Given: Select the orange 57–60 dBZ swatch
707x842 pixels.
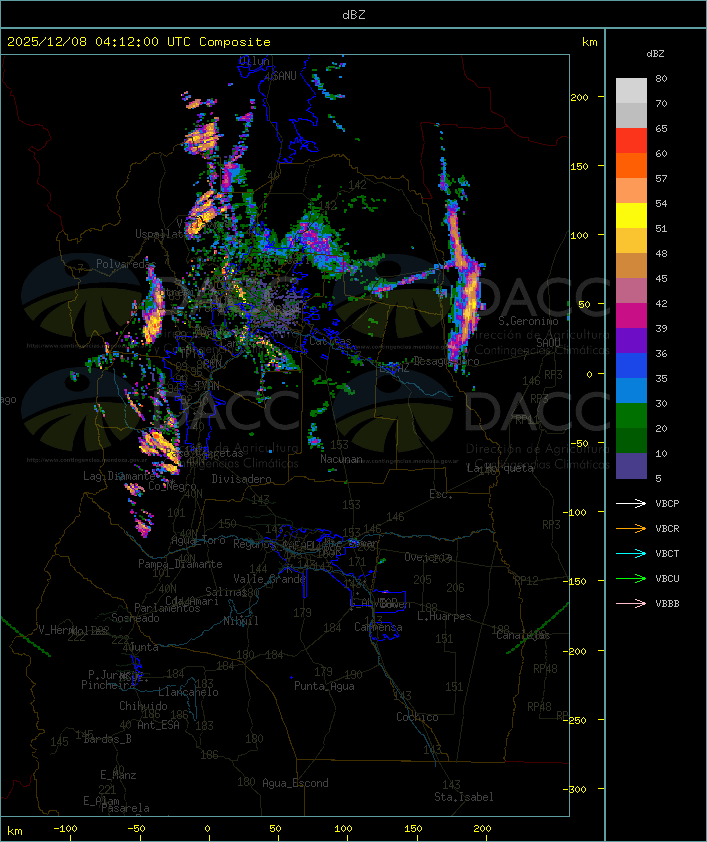Looking at the screenshot, I should coord(631,165).
